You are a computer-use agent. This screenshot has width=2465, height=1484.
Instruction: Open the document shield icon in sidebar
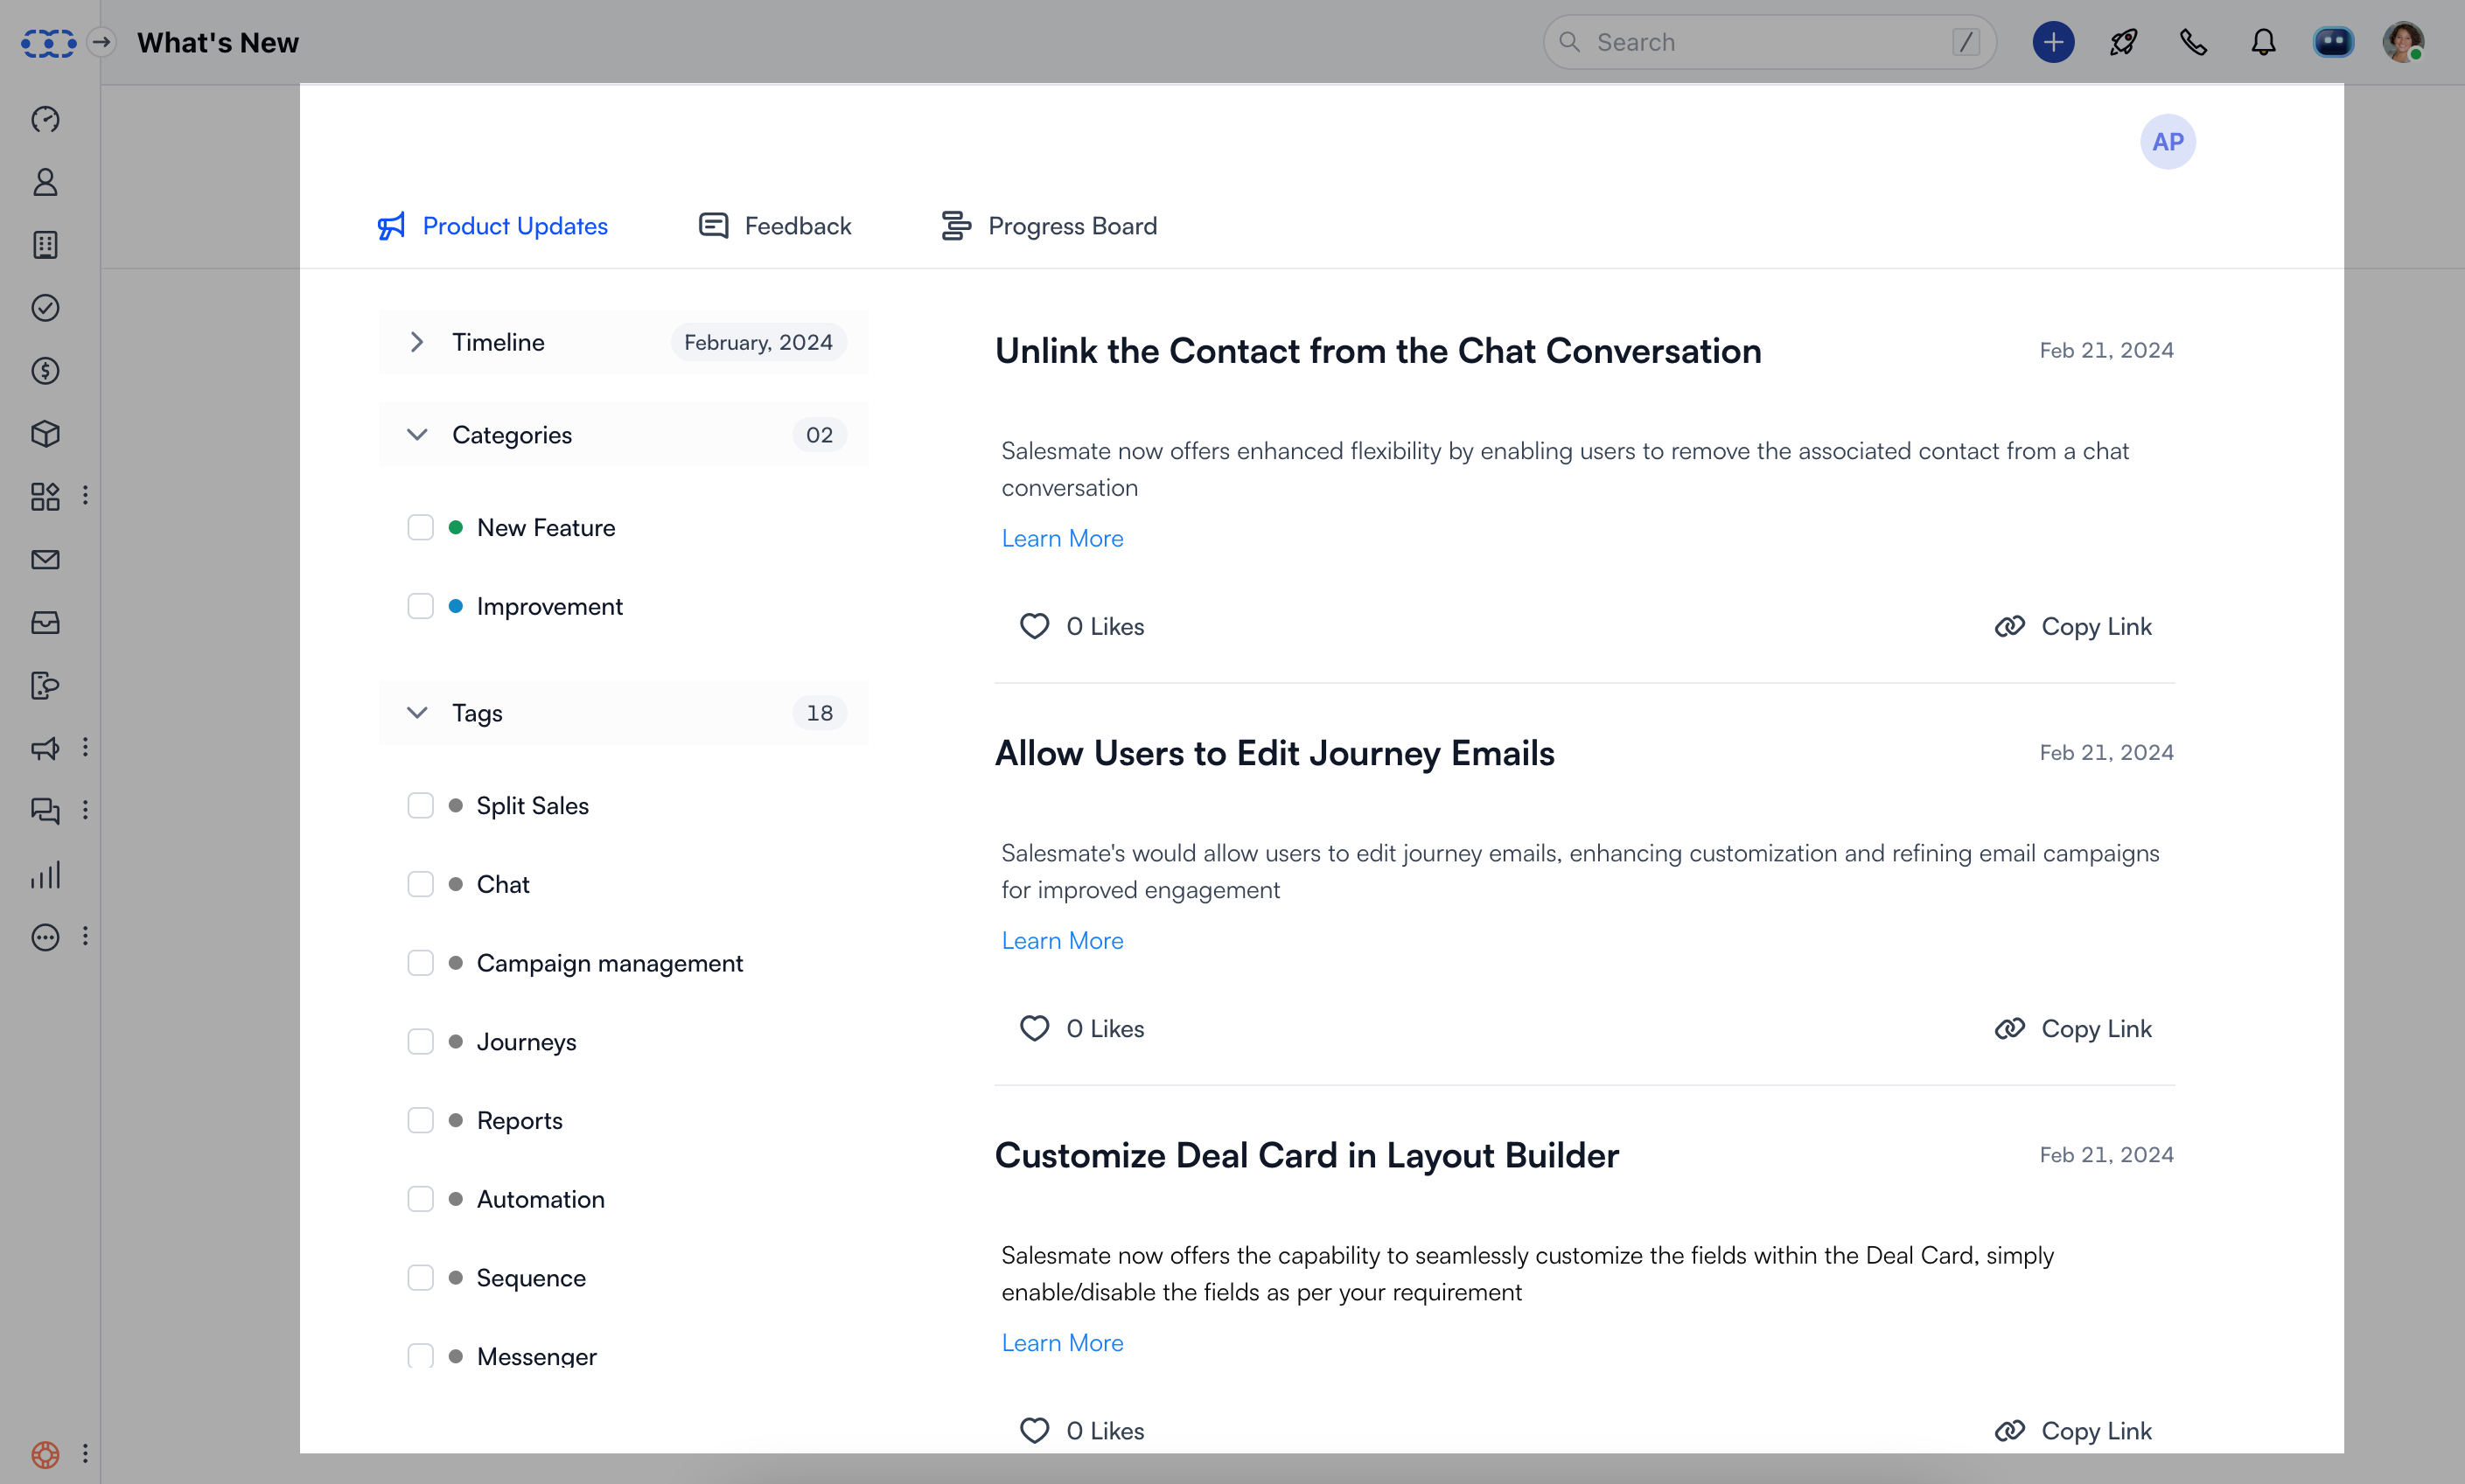[45, 686]
